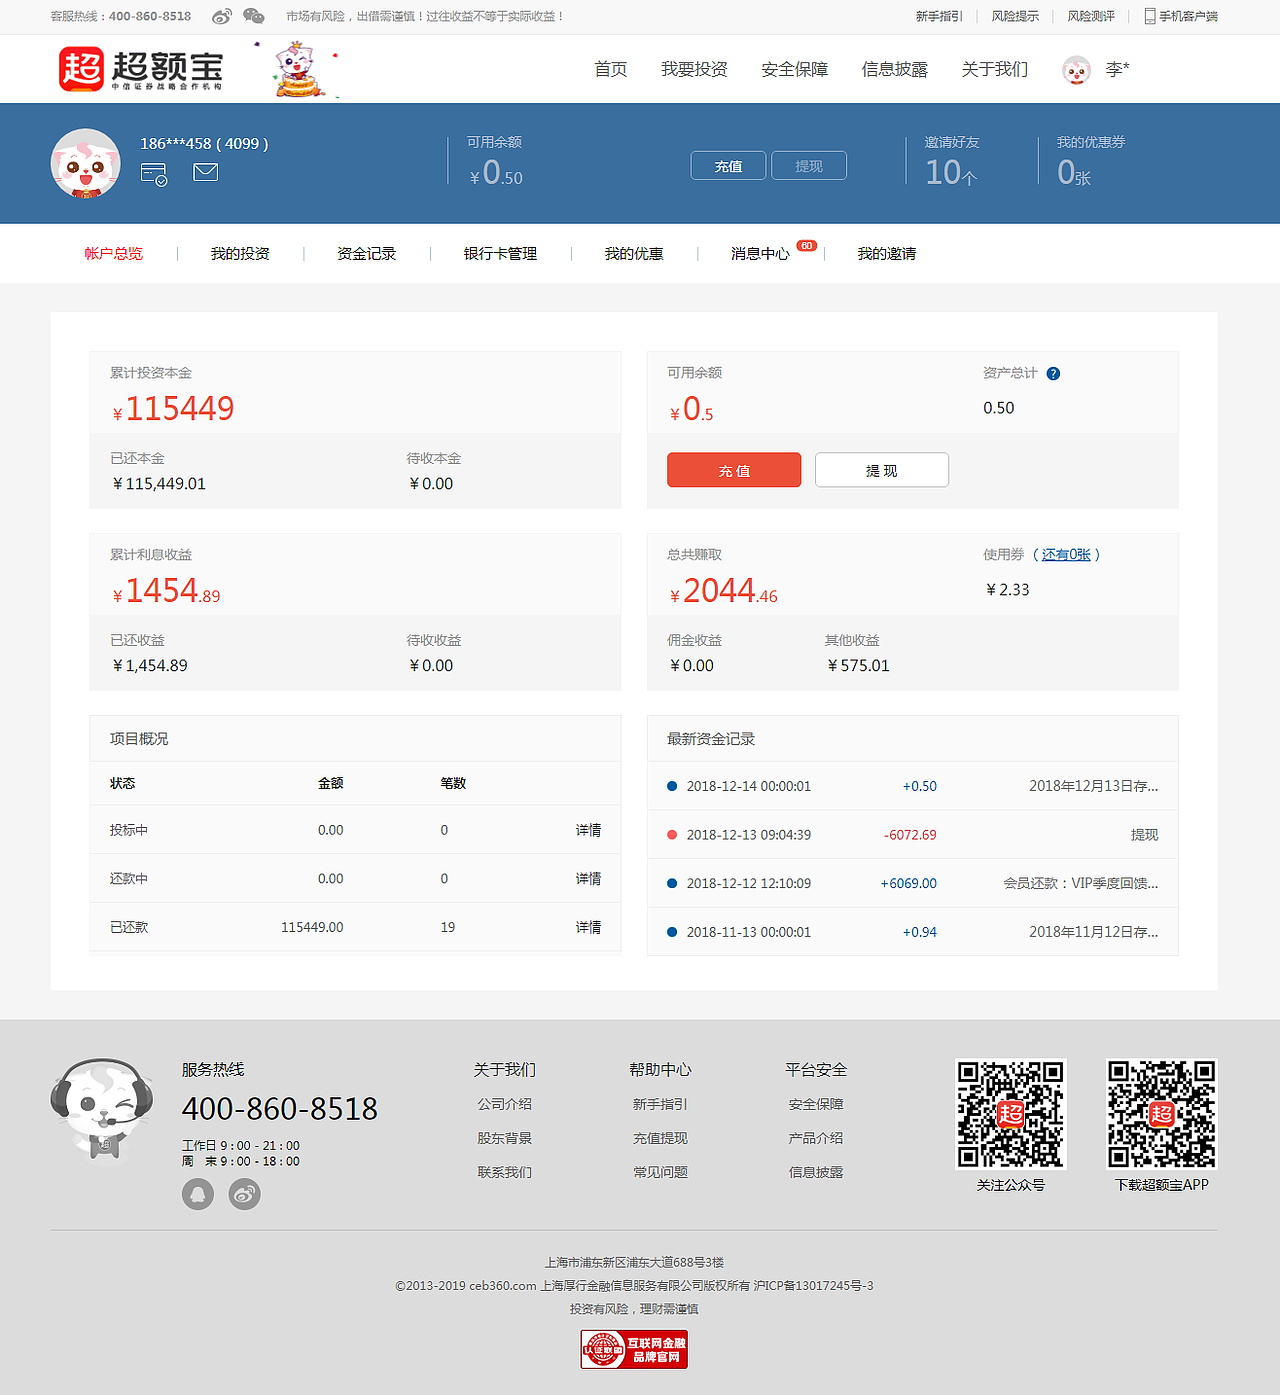This screenshot has height=1395, width=1280.
Task: Click 充值提现 in the footer
Action: (660, 1138)
